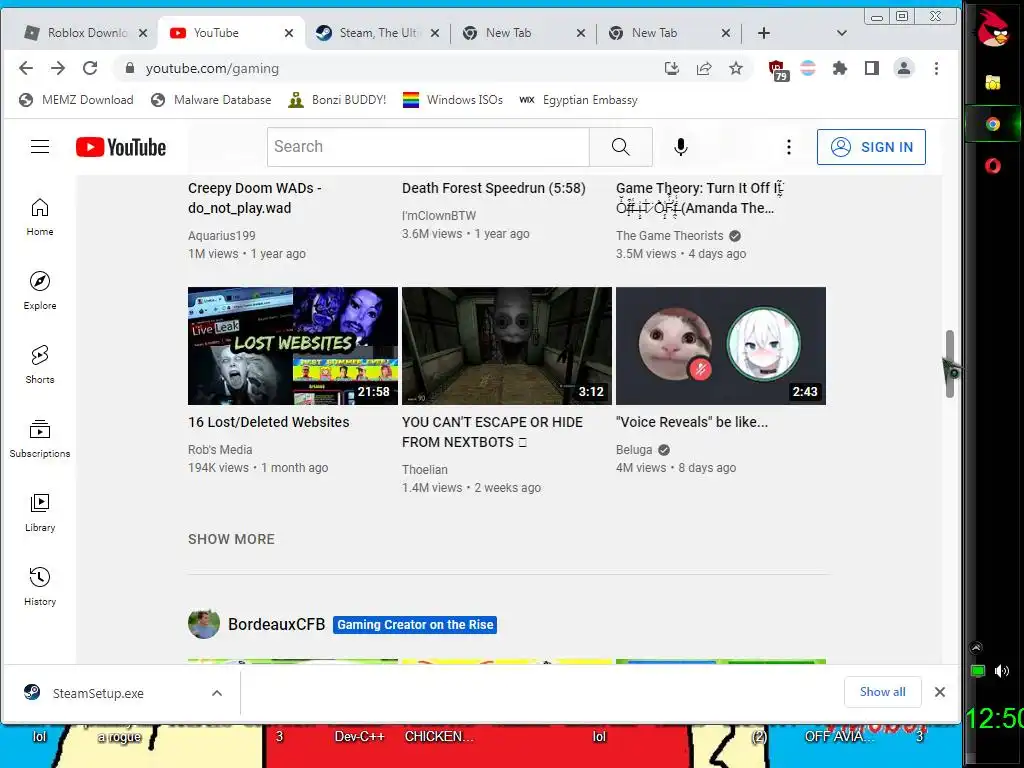
Task: Open file explorer icon on side taskbar
Action: [x=993, y=82]
